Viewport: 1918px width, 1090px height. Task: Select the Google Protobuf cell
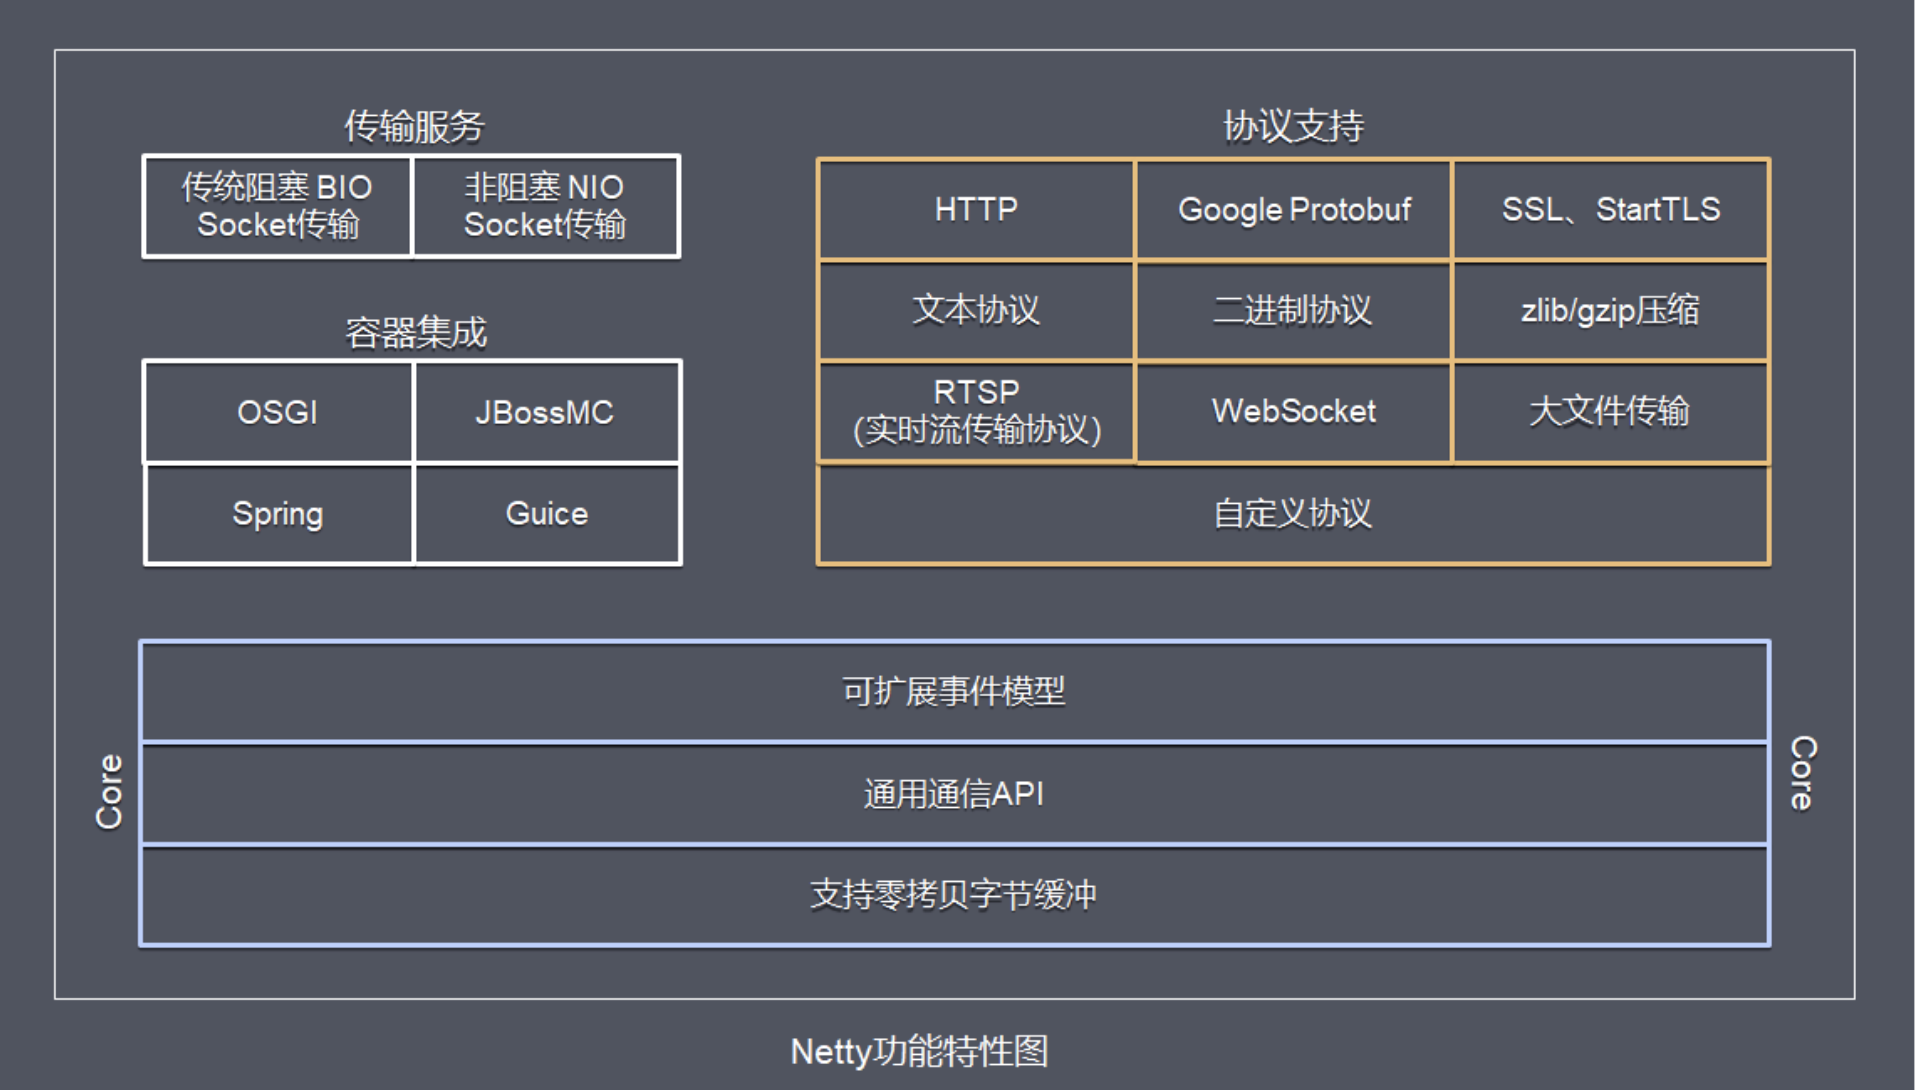pyautogui.click(x=1293, y=209)
